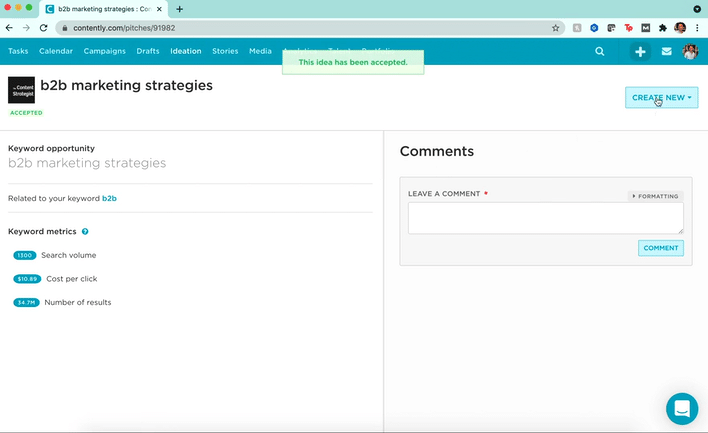The image size is (708, 433).
Task: Click the search magnifier icon in navbar
Action: coord(600,51)
